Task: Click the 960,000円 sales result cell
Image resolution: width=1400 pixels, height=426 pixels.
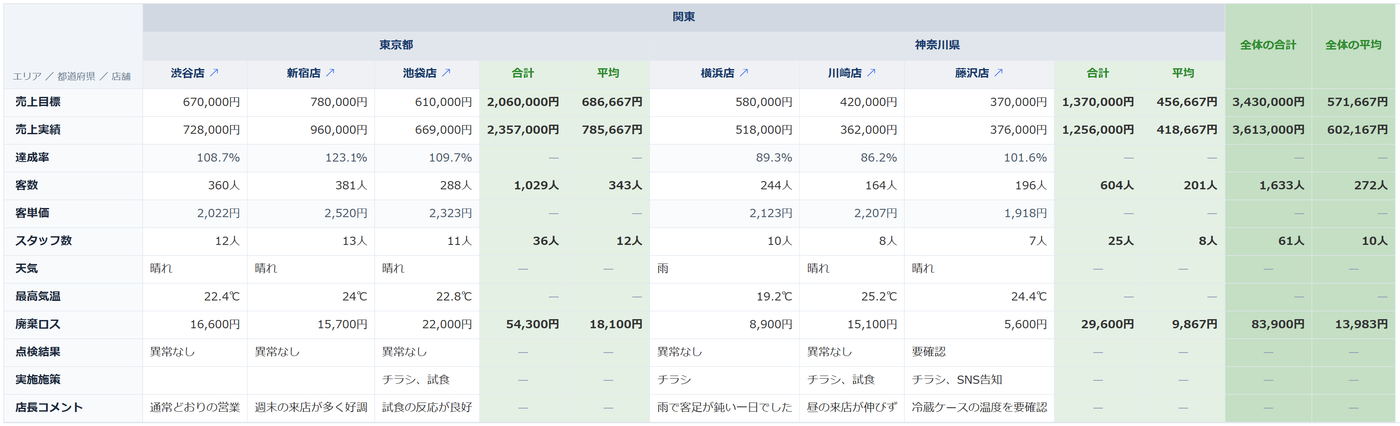Action: 311,130
